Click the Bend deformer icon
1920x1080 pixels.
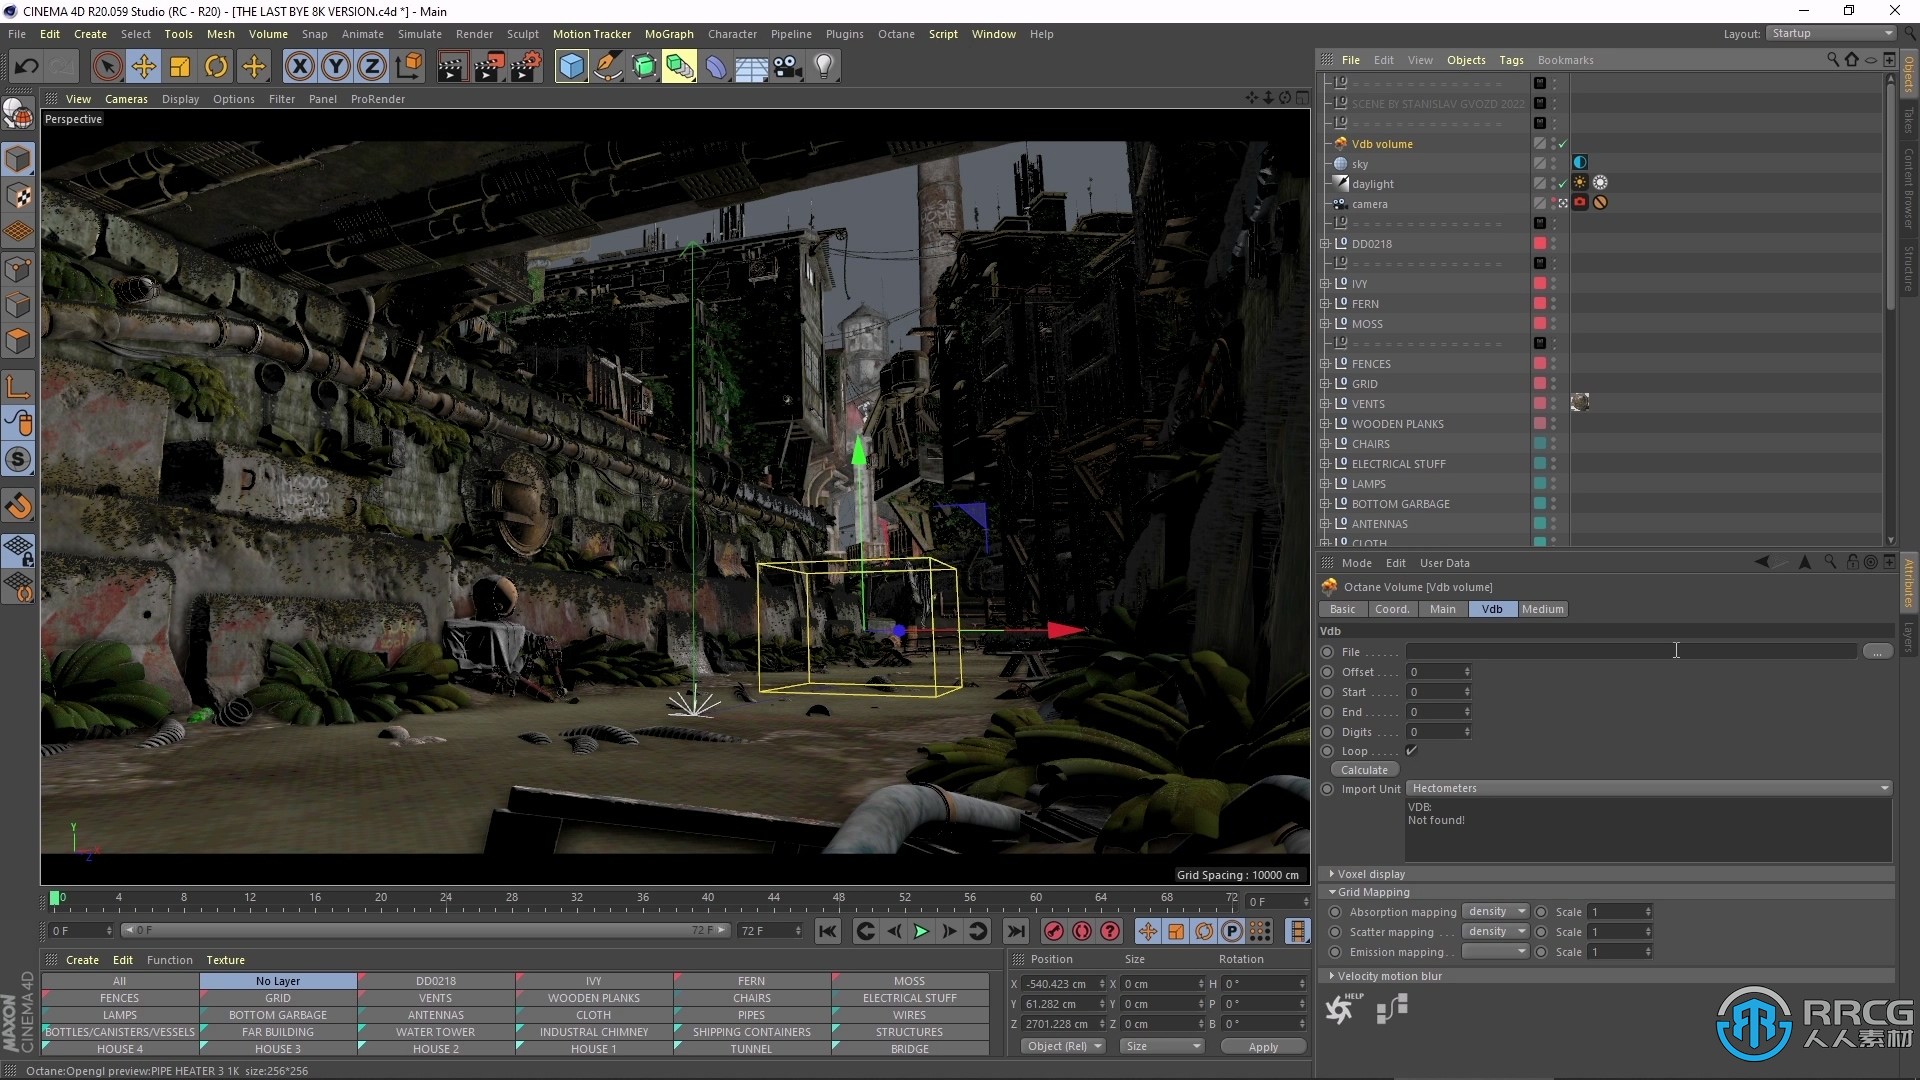point(716,67)
